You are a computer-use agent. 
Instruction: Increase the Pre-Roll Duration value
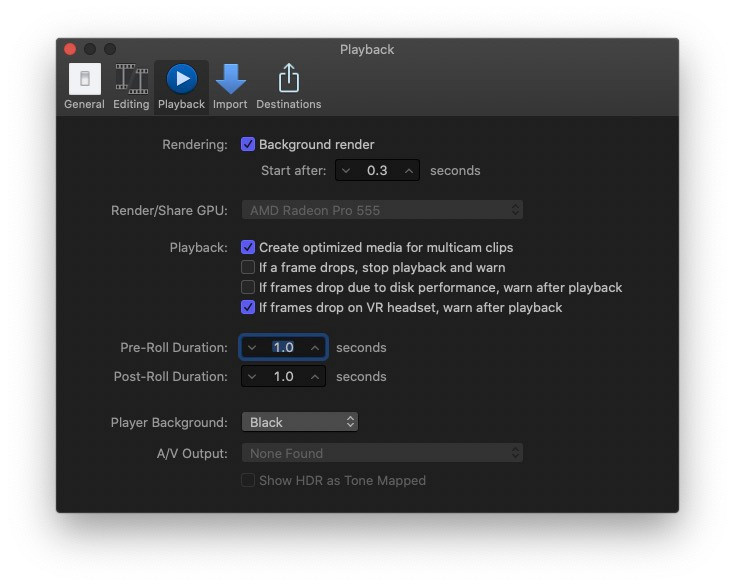[315, 347]
